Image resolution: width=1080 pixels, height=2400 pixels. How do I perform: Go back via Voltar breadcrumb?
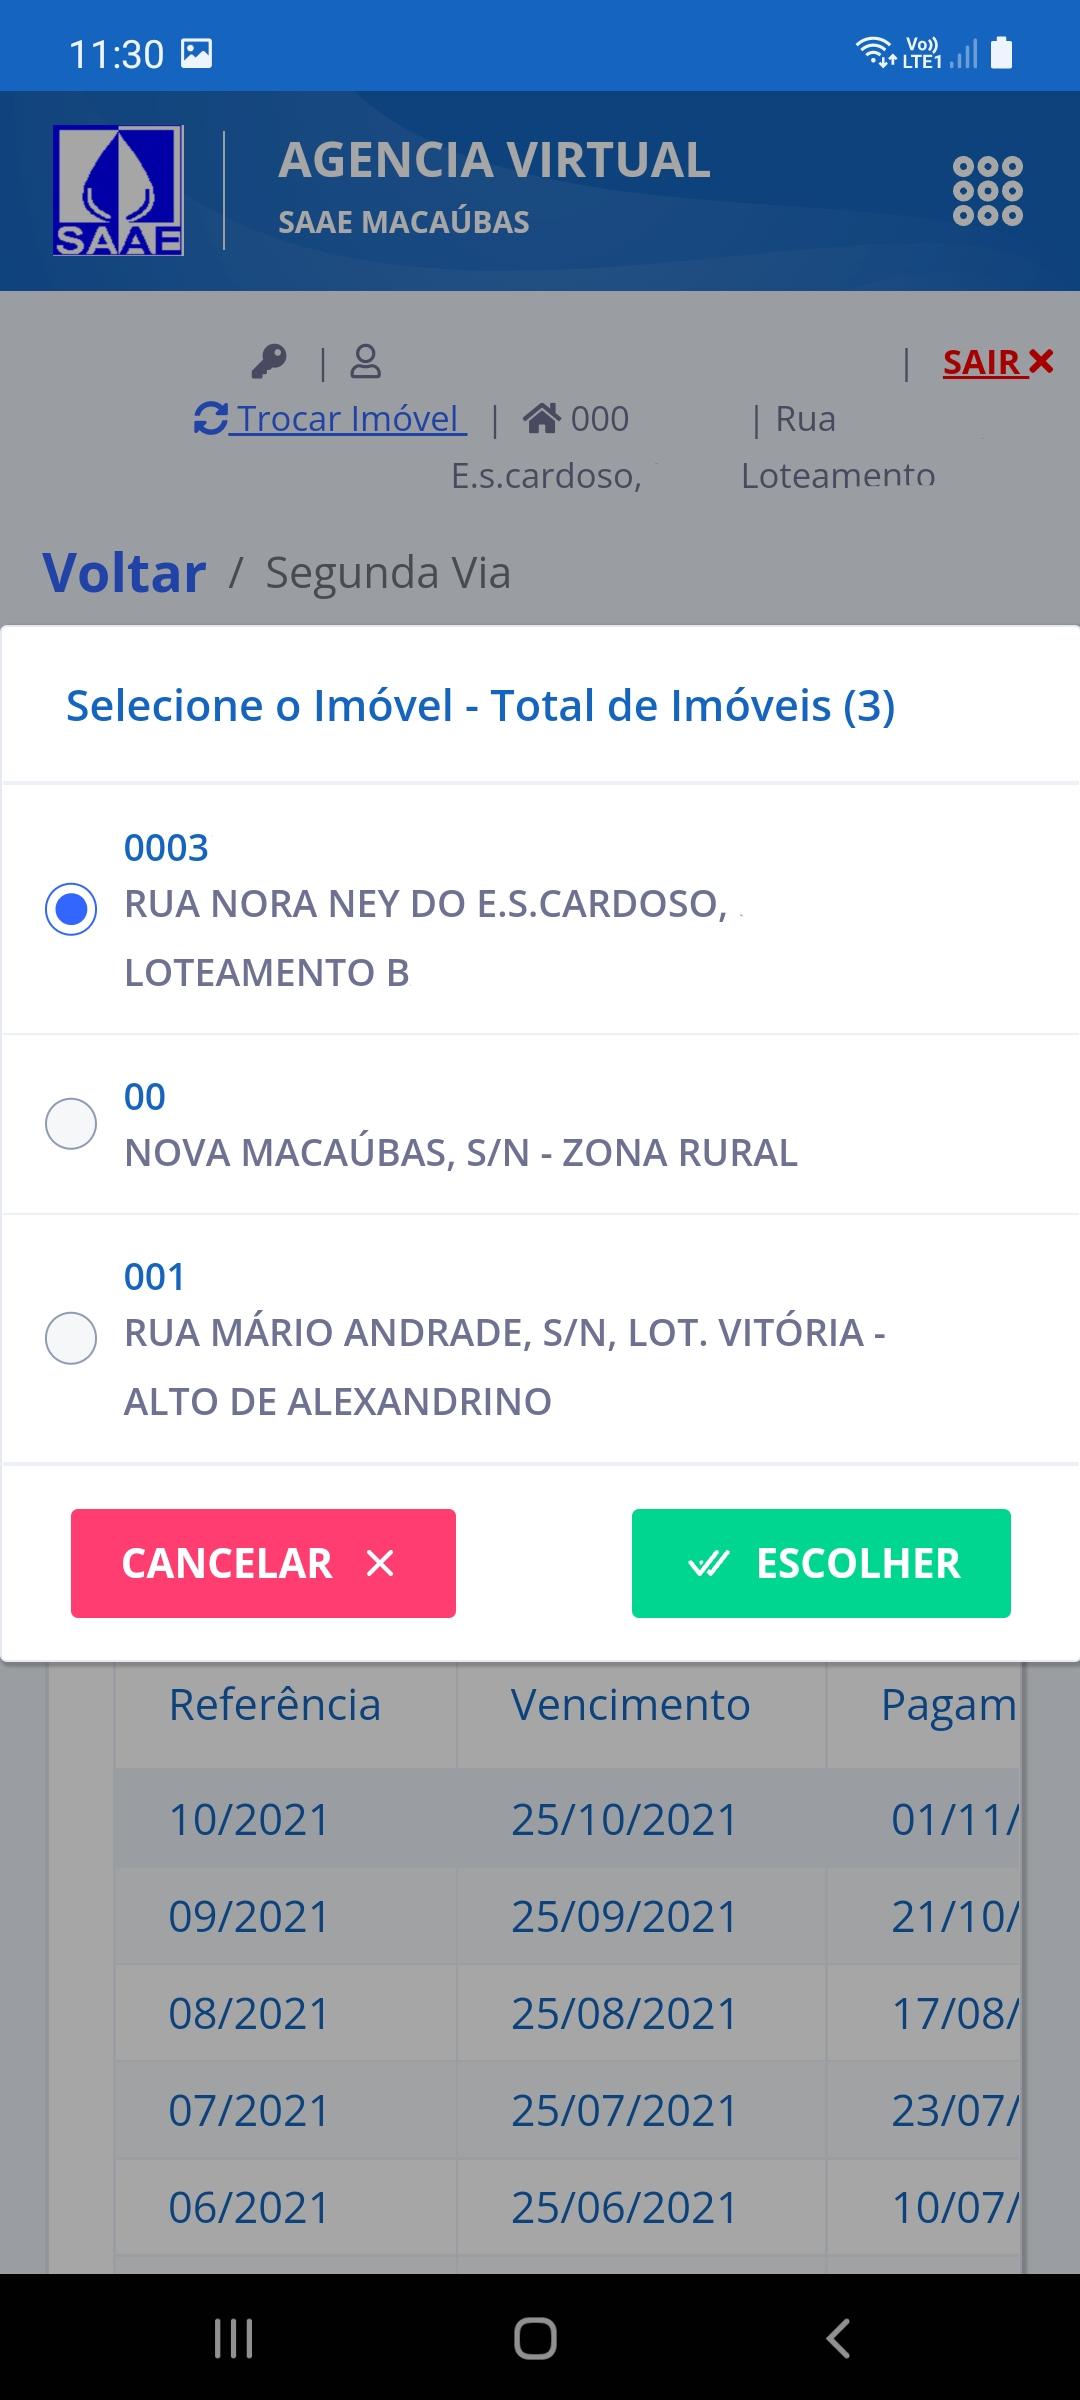[124, 573]
